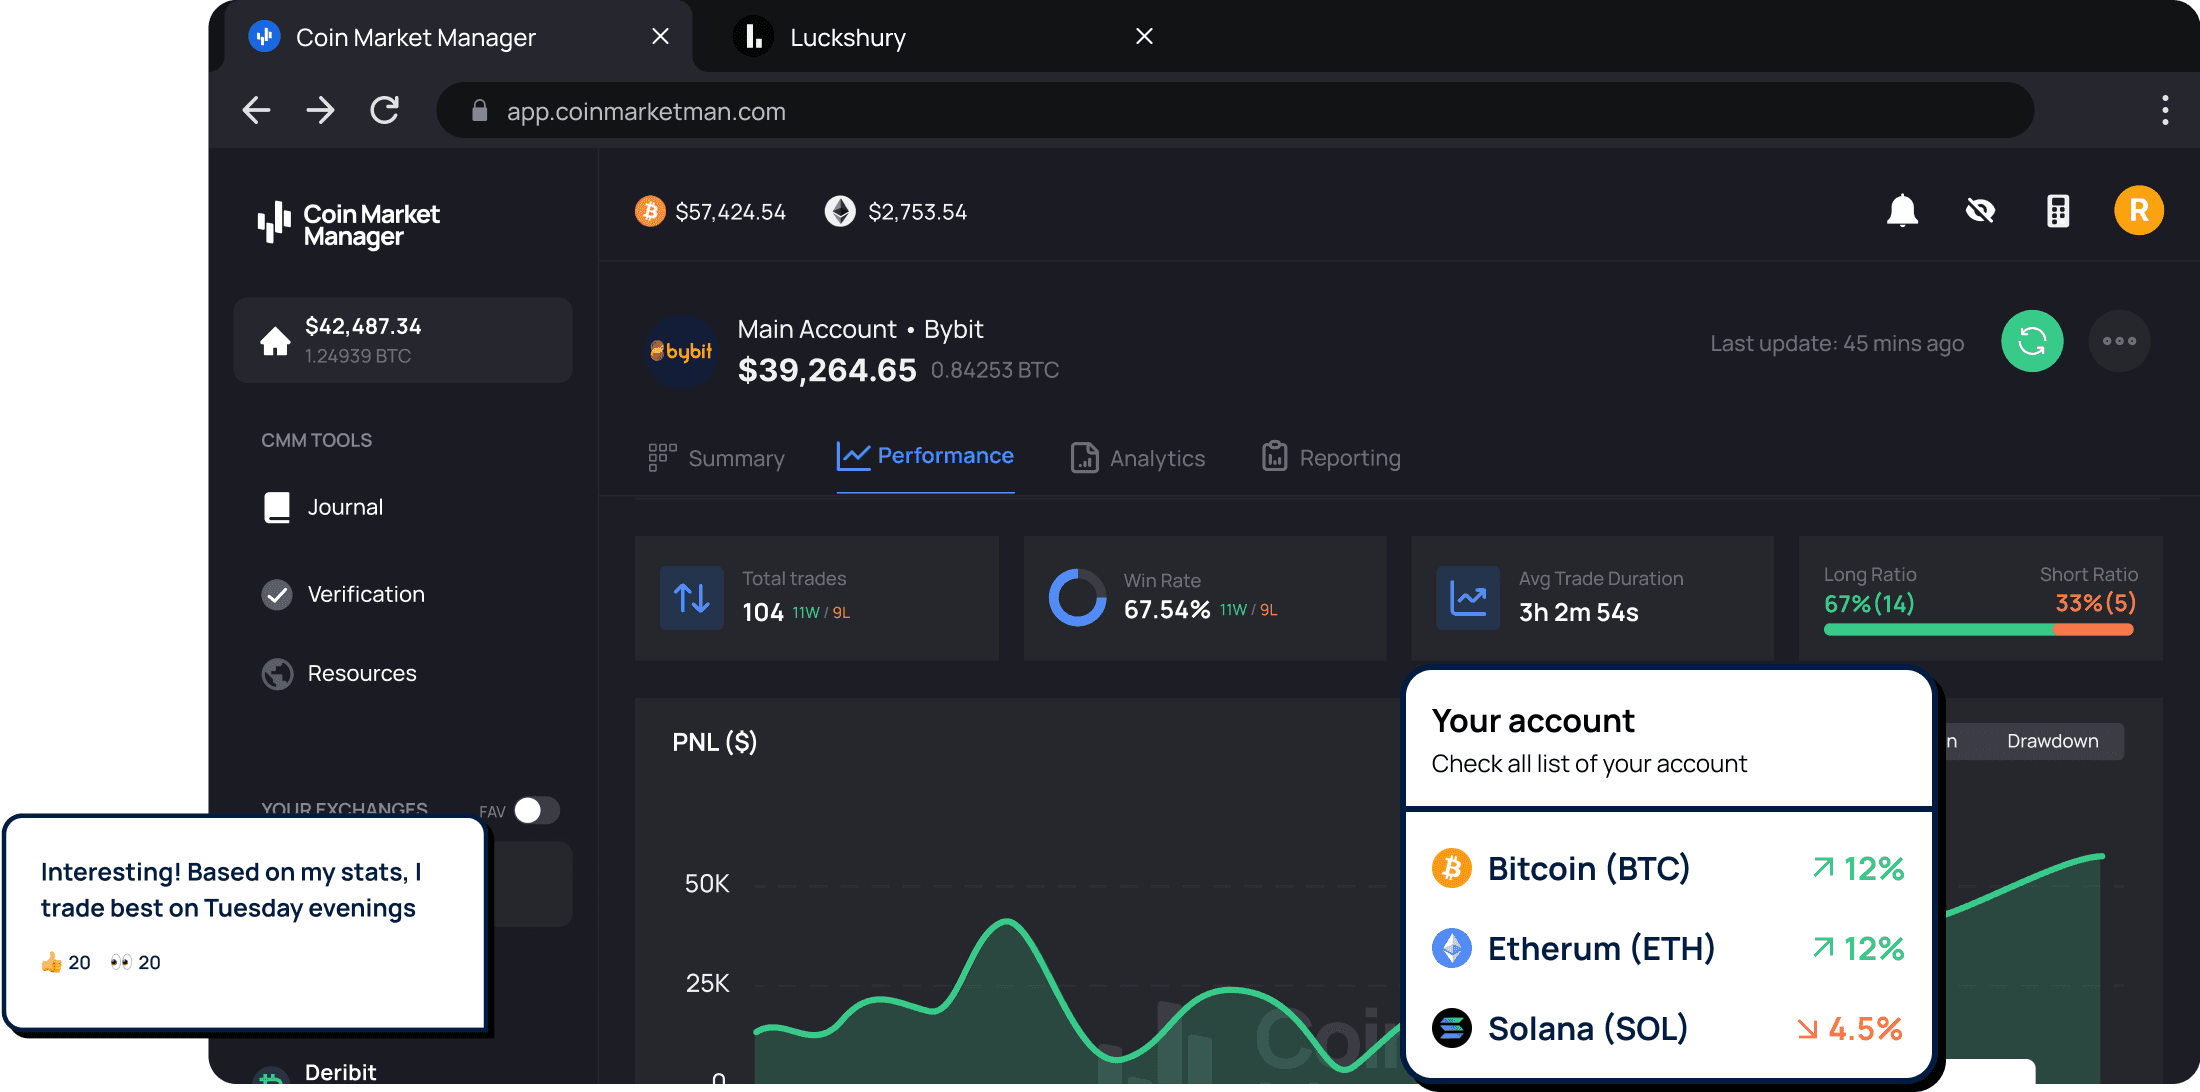This screenshot has height=1092, width=2200.
Task: Open the calculator icon
Action: [2058, 211]
